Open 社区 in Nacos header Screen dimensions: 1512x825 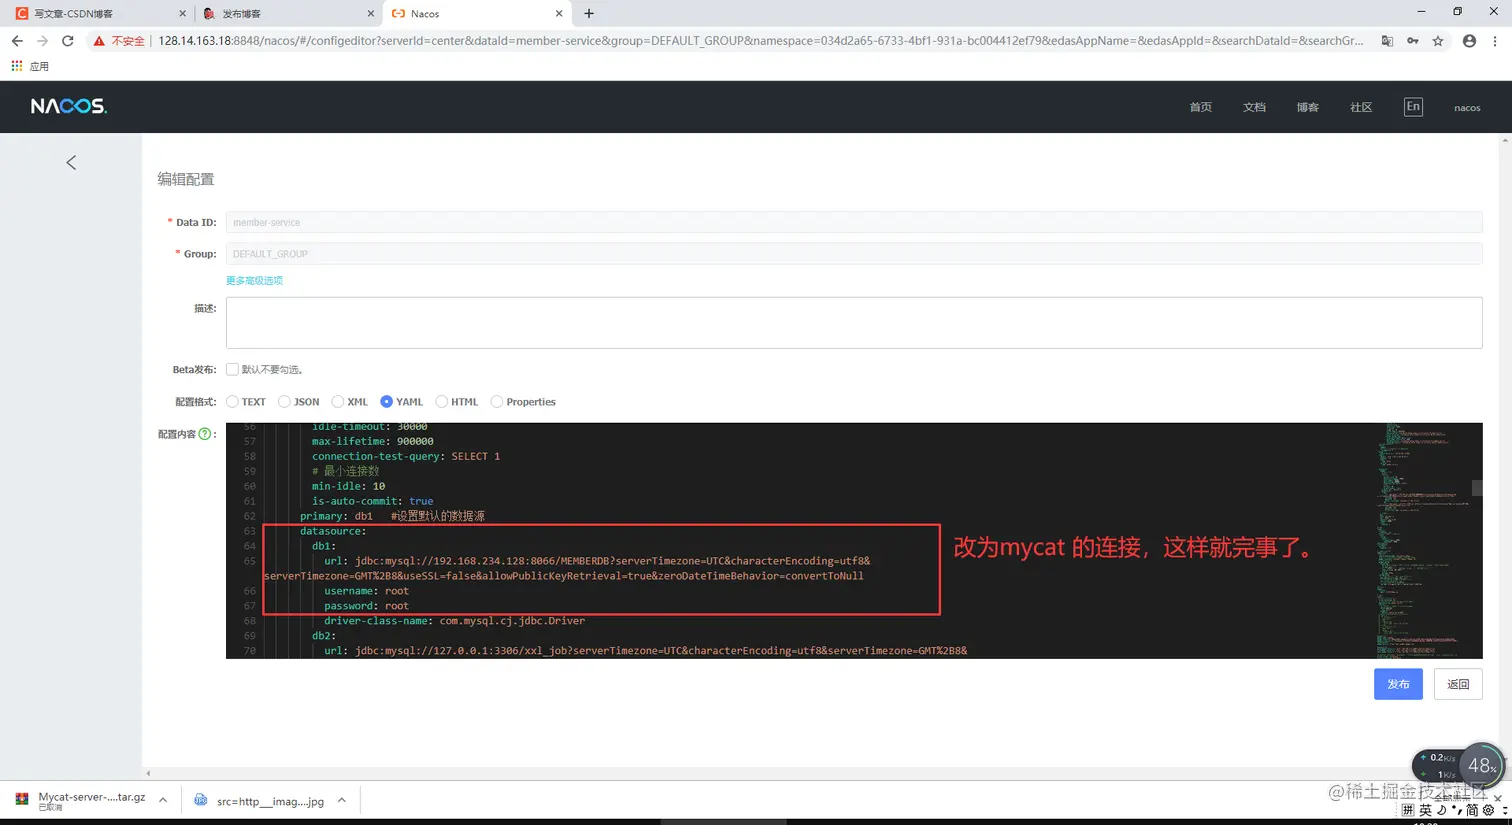tap(1361, 107)
